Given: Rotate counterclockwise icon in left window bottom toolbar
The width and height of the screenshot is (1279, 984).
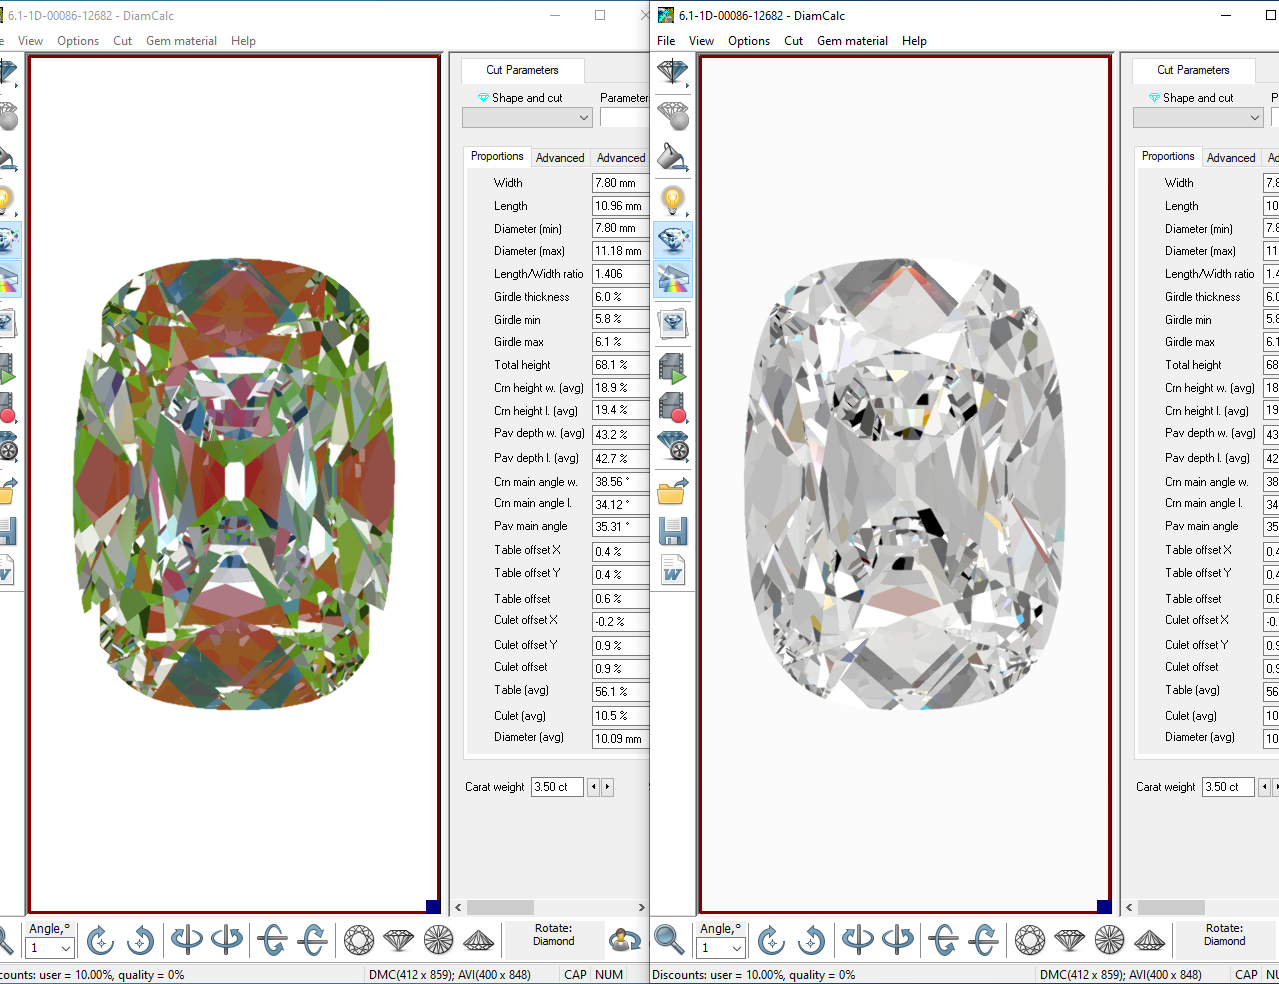Looking at the screenshot, I should pos(140,940).
